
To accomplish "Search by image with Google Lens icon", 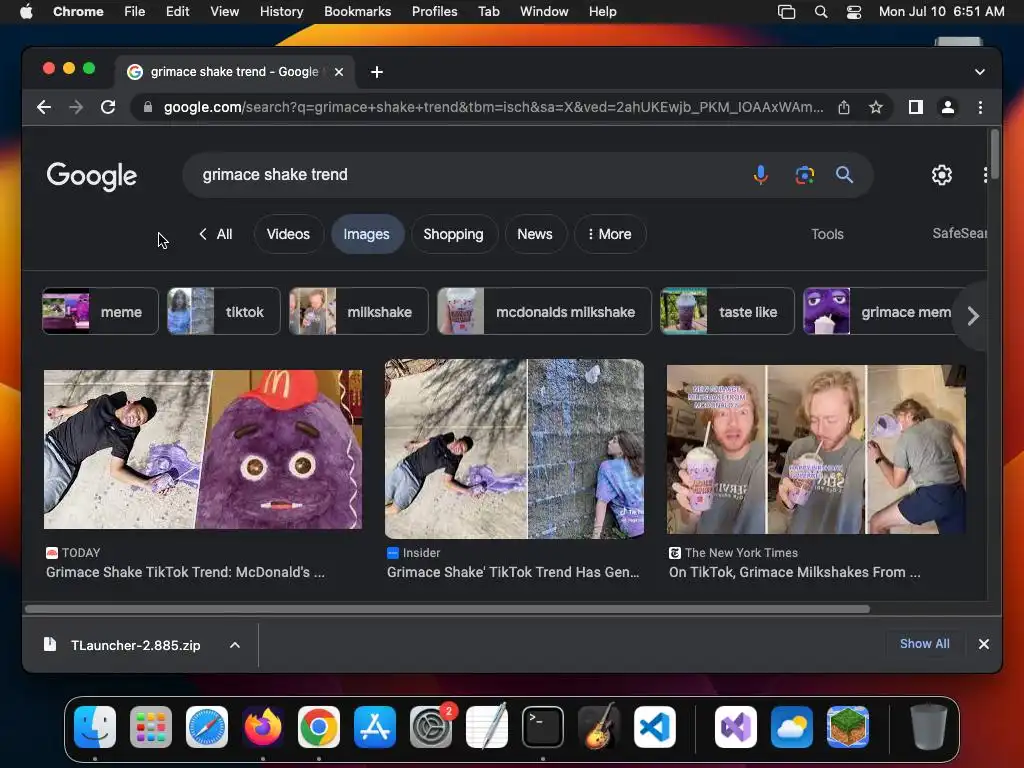I will 805,175.
